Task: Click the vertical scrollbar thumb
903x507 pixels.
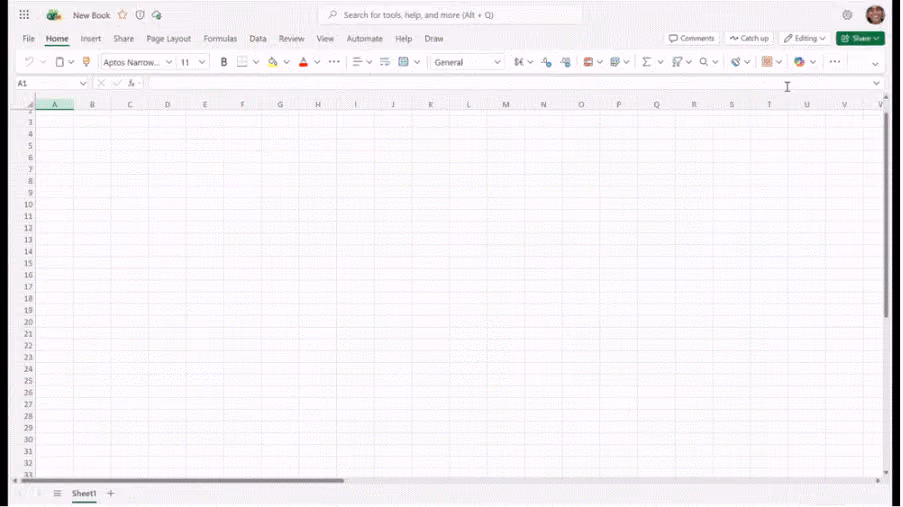Action: tap(886, 215)
